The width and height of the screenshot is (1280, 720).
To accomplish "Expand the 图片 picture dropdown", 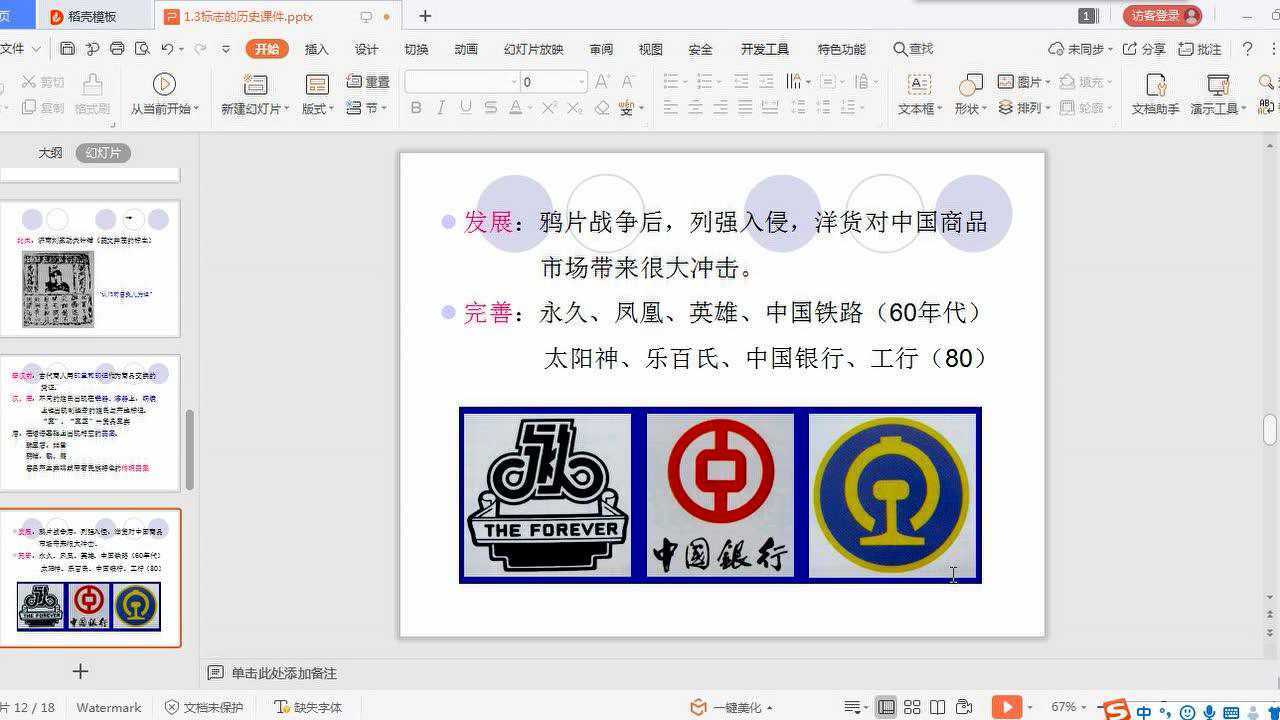I will coord(1024,82).
